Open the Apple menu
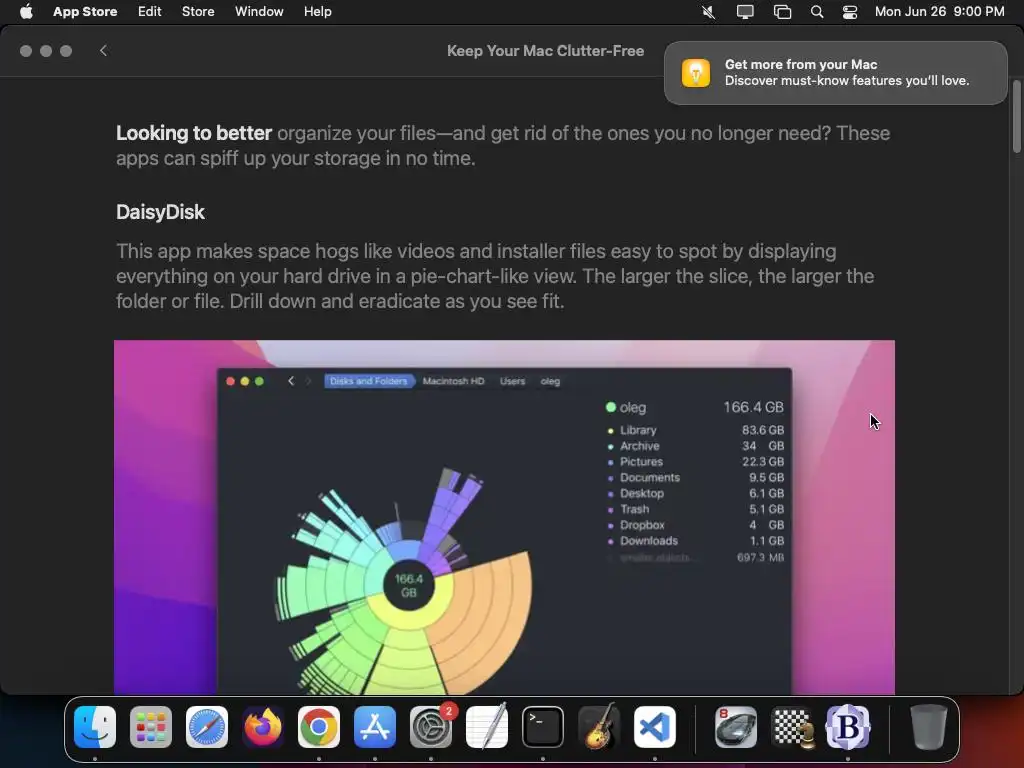Viewport: 1024px width, 768px height. point(26,12)
